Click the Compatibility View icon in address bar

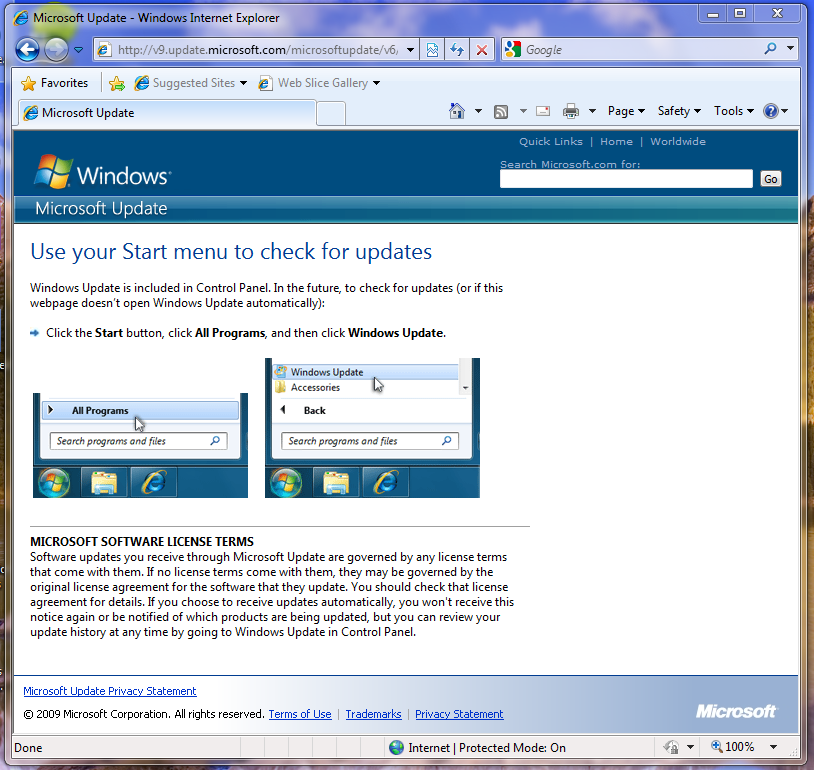tap(432, 50)
